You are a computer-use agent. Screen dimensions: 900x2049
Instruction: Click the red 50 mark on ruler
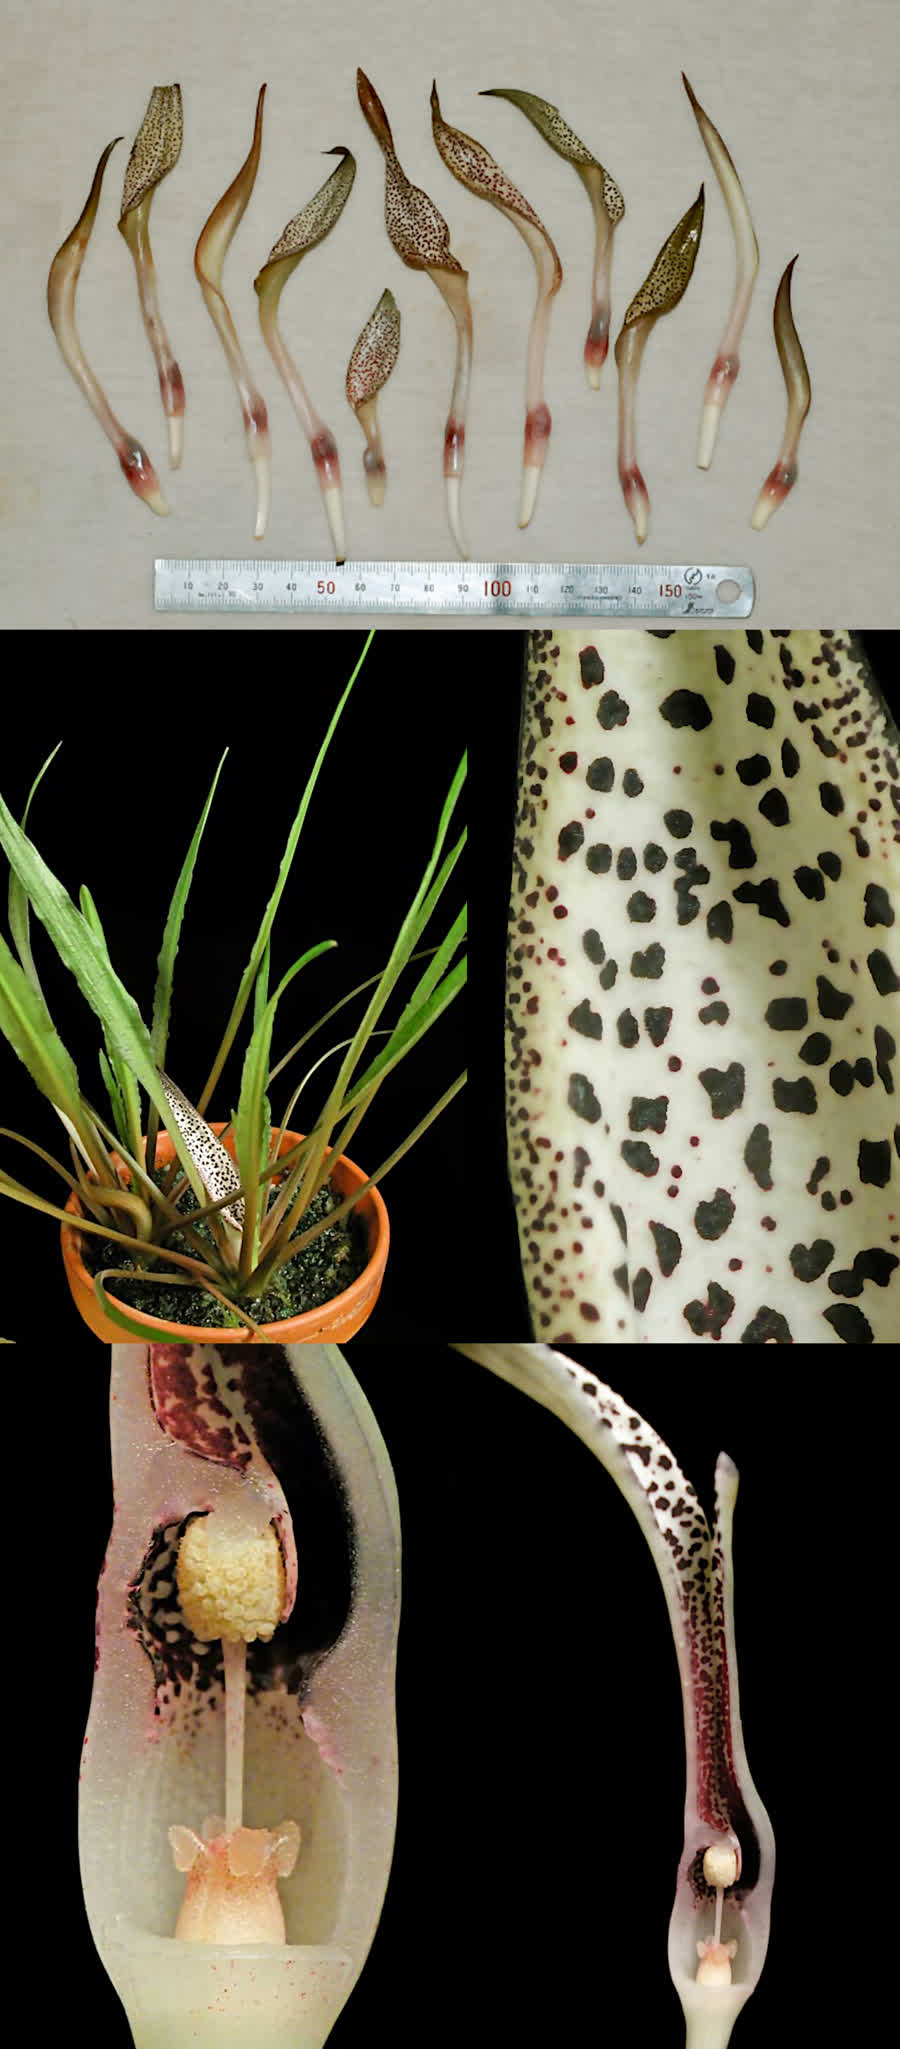[x=326, y=587]
